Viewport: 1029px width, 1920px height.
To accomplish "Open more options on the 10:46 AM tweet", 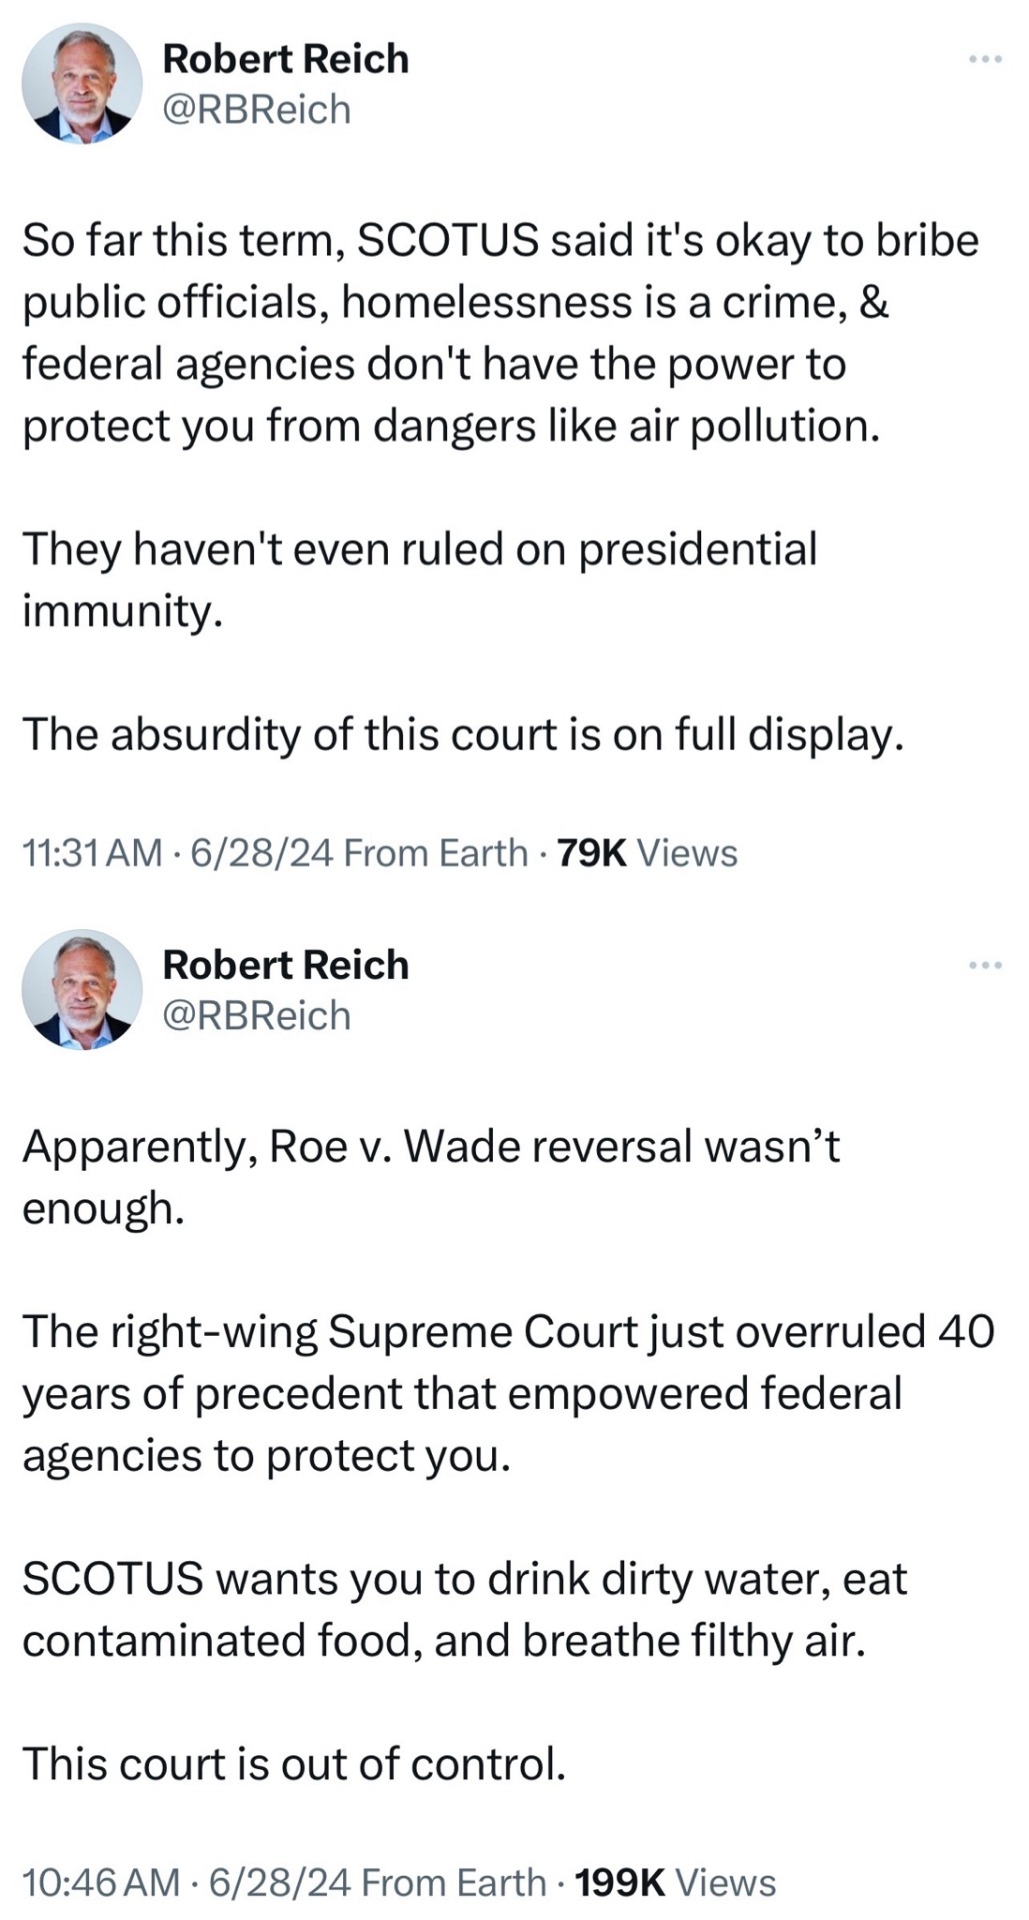I will pyautogui.click(x=985, y=965).
